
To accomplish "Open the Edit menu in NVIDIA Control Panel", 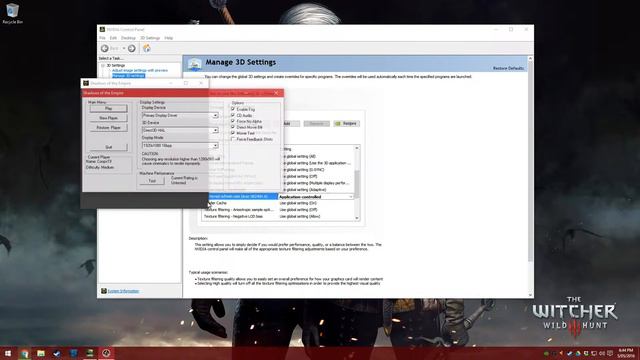I will [113, 38].
